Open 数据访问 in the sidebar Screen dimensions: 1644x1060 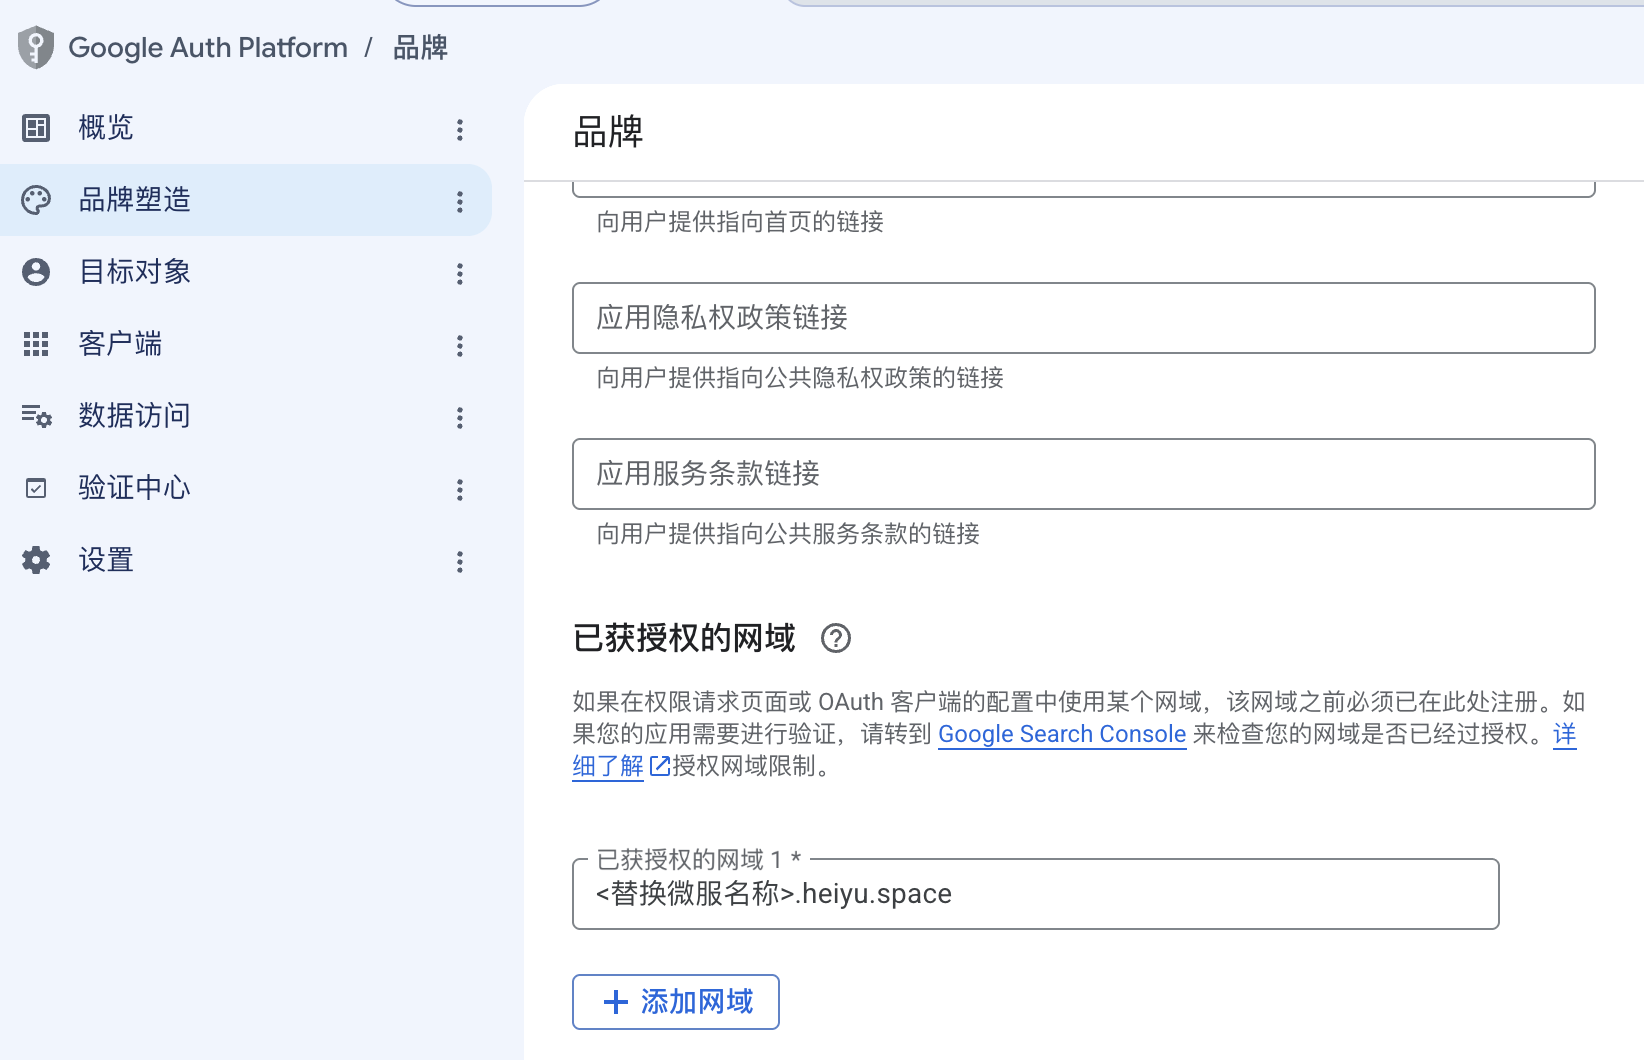click(x=246, y=416)
